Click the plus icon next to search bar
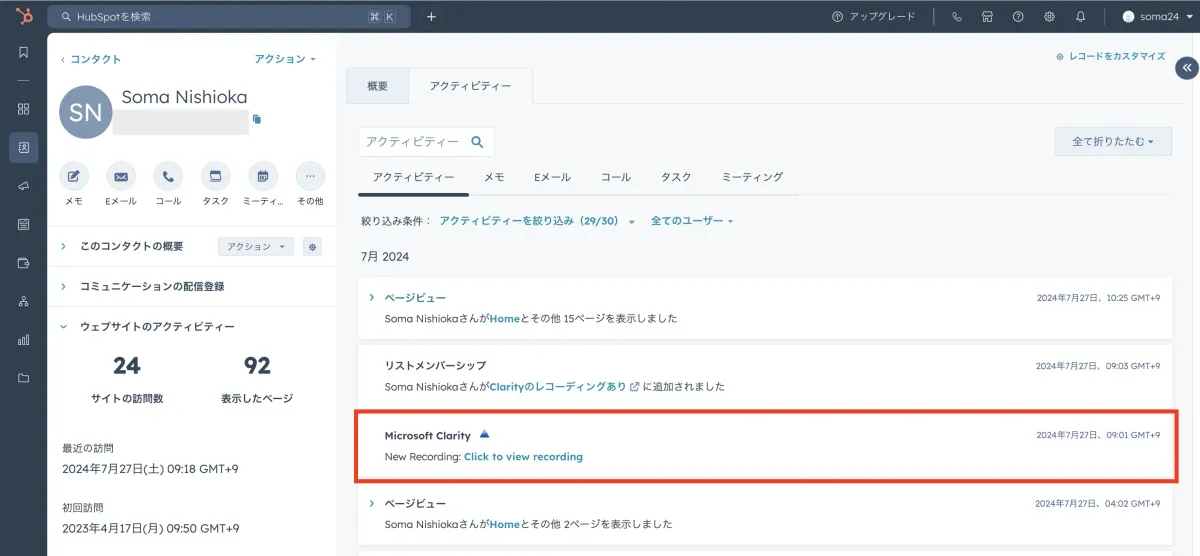This screenshot has width=1200, height=556. 431,17
